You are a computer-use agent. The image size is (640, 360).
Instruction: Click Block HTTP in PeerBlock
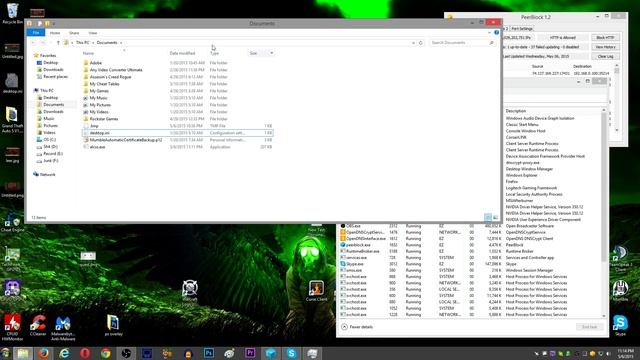click(x=605, y=38)
